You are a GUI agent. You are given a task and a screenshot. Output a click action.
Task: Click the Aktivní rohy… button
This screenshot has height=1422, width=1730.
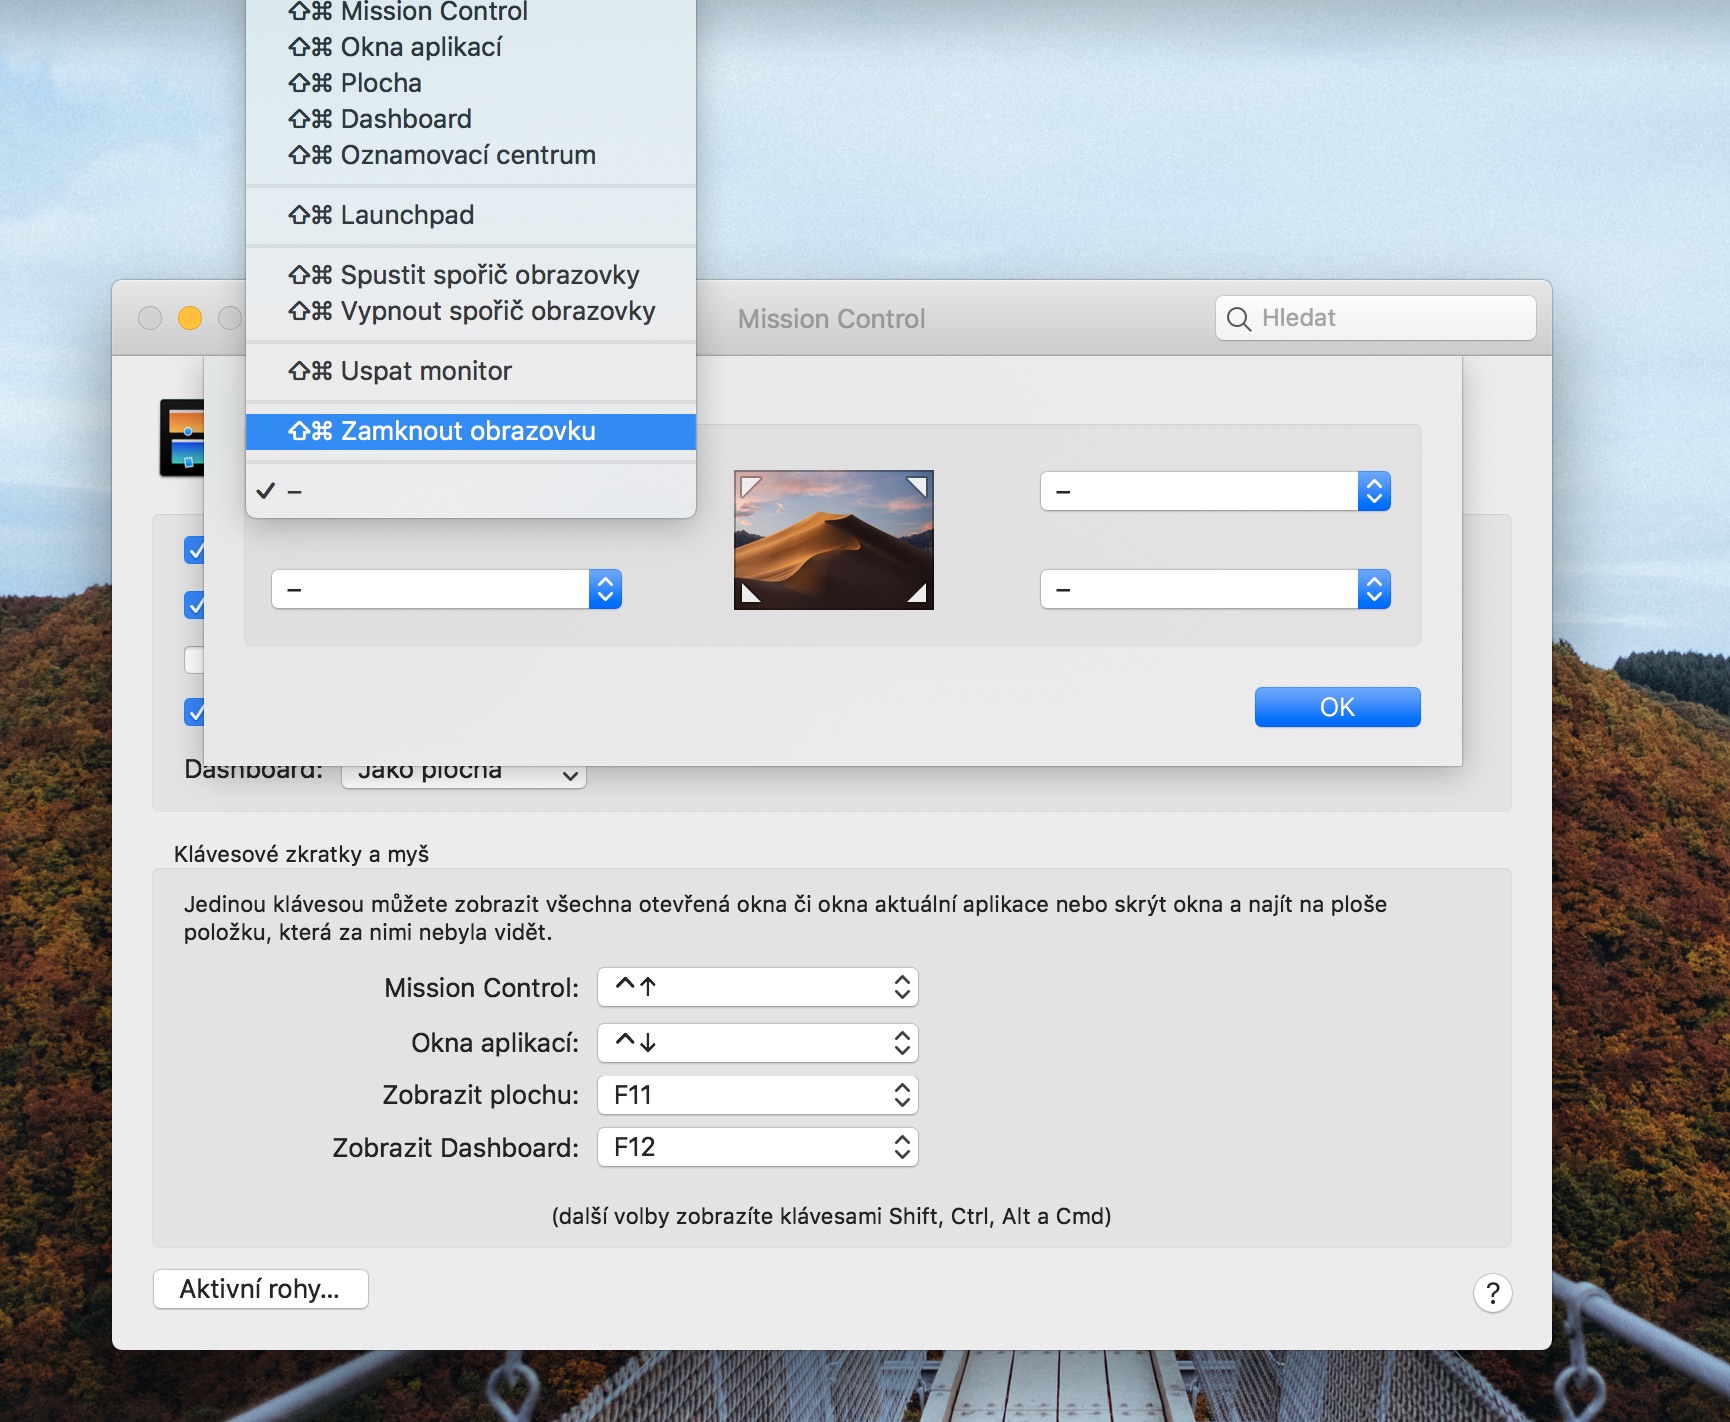(x=260, y=1289)
